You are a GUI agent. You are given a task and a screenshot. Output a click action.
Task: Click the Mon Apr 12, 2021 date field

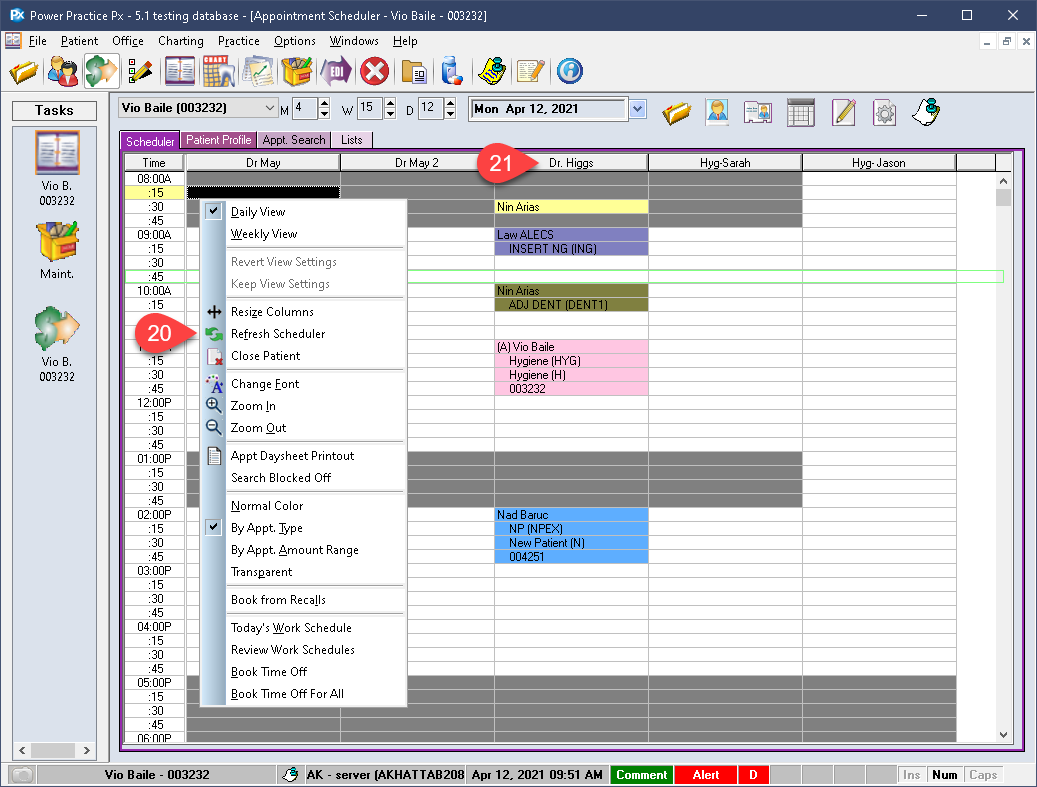coord(548,109)
